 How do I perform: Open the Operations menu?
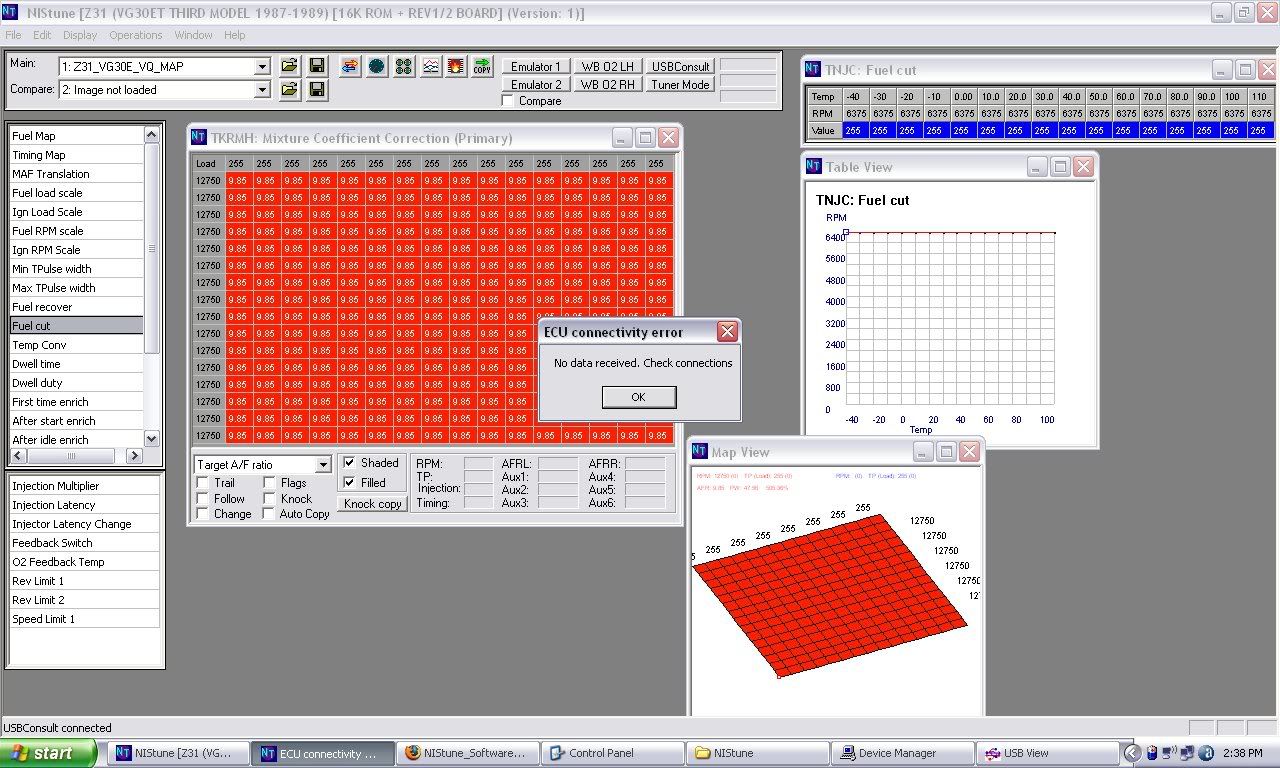(136, 35)
